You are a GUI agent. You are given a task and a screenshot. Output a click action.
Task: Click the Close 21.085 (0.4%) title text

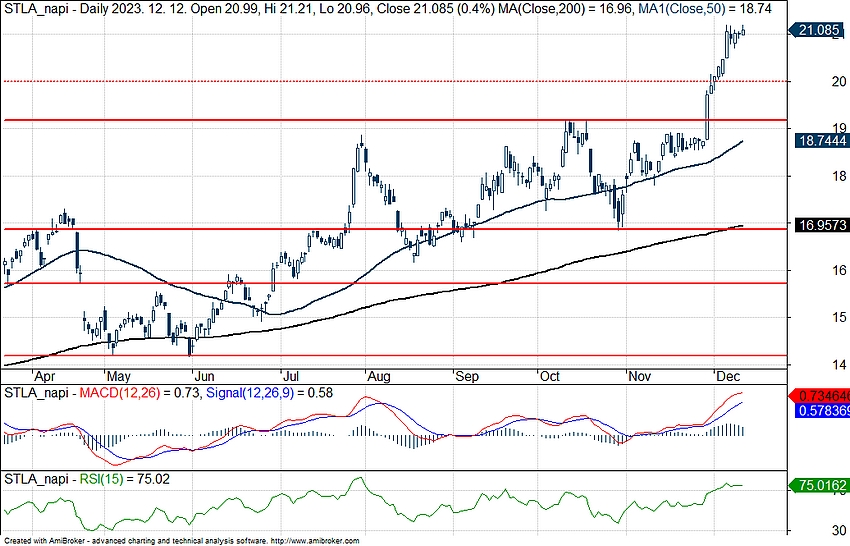pos(434,9)
